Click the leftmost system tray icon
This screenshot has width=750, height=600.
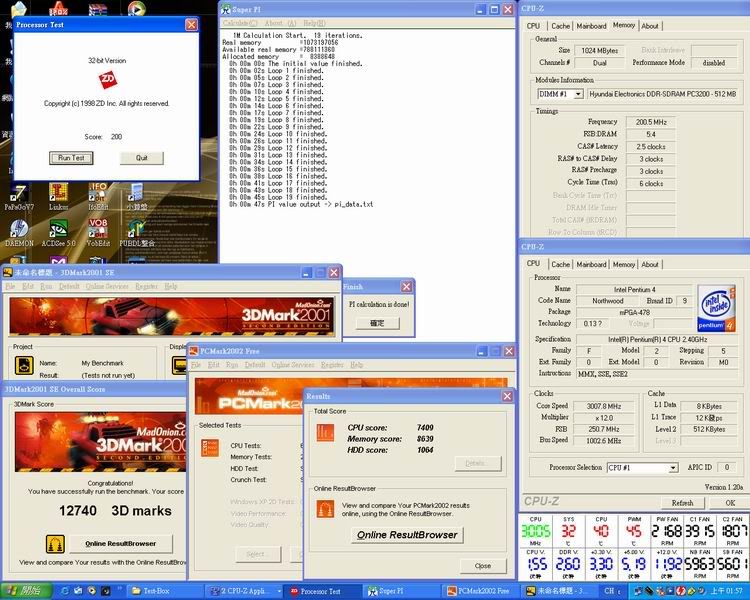(x=638, y=591)
